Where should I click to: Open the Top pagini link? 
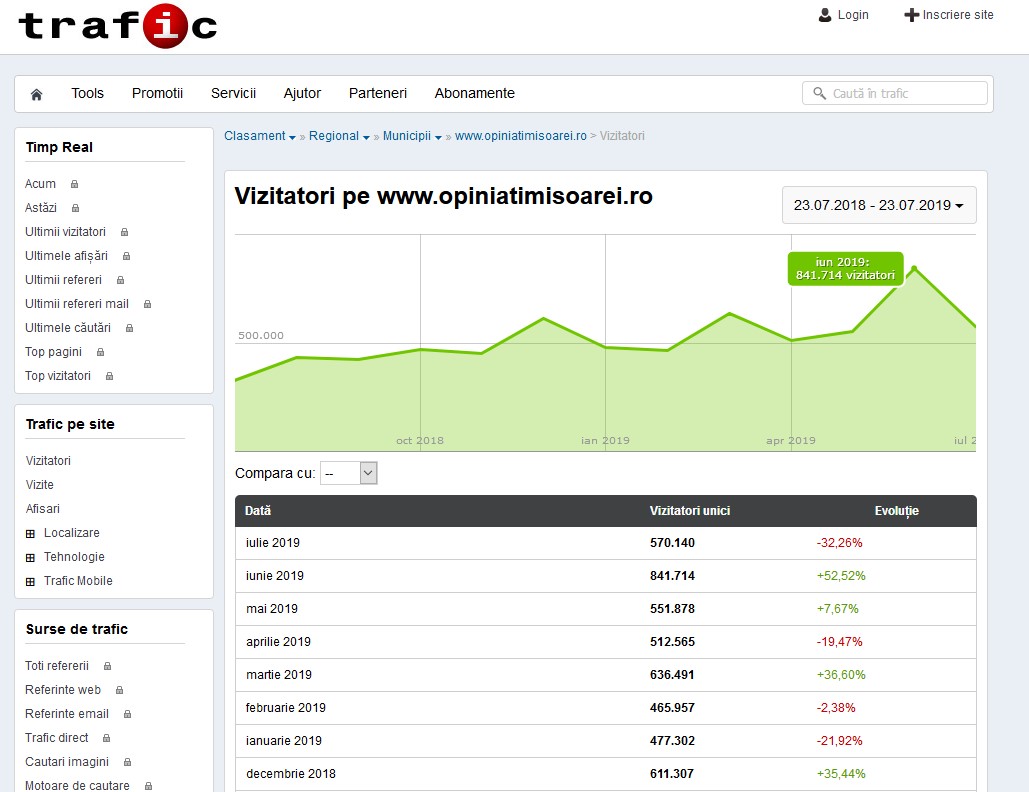(x=53, y=352)
